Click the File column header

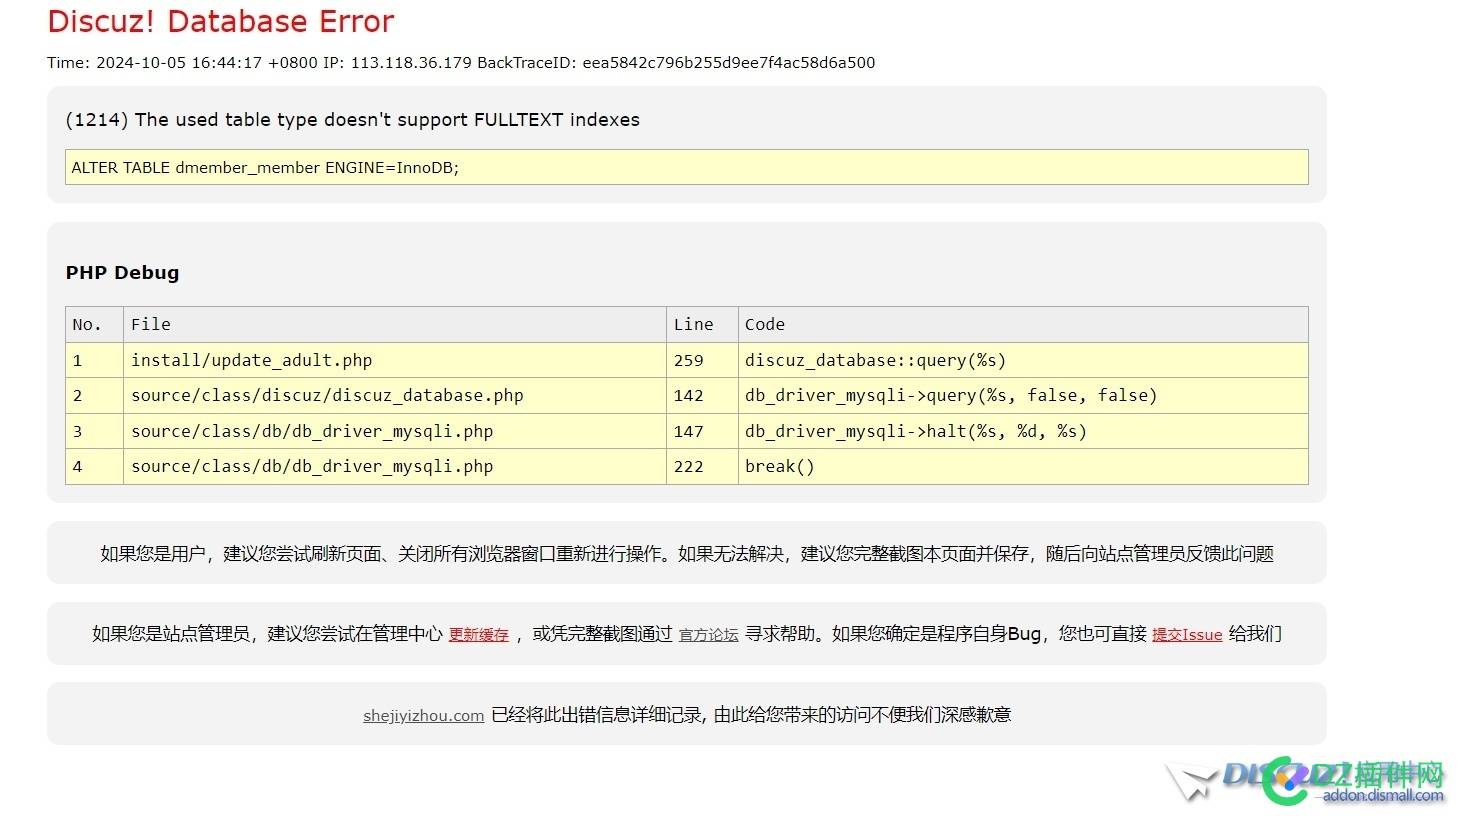(395, 325)
